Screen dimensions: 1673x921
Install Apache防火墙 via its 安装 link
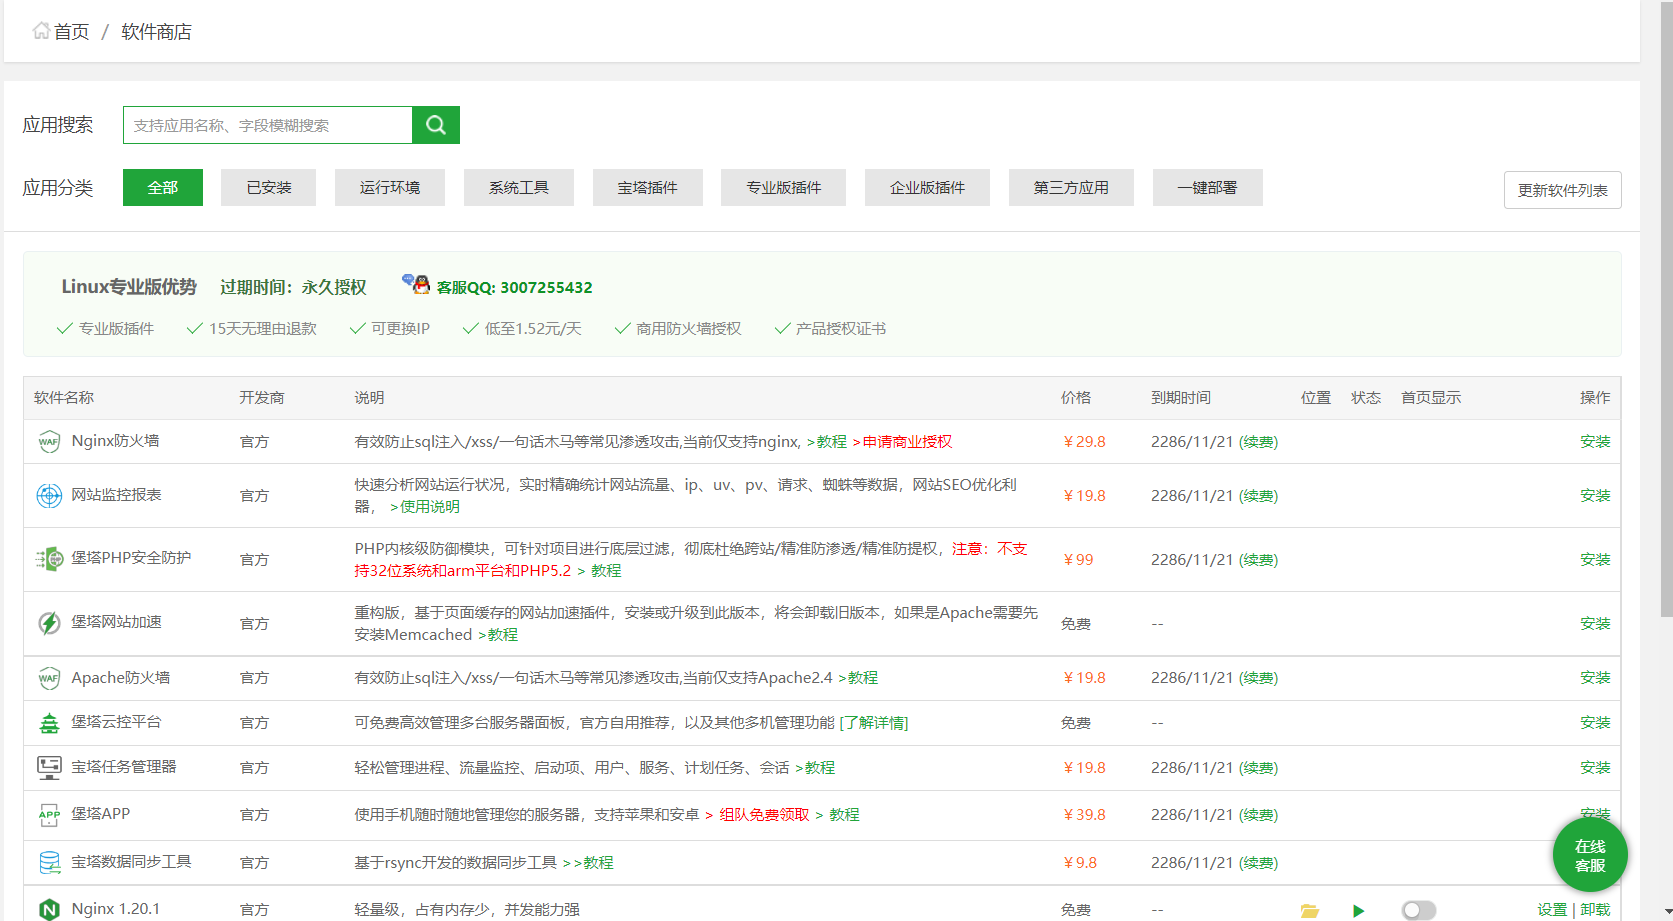pos(1595,677)
